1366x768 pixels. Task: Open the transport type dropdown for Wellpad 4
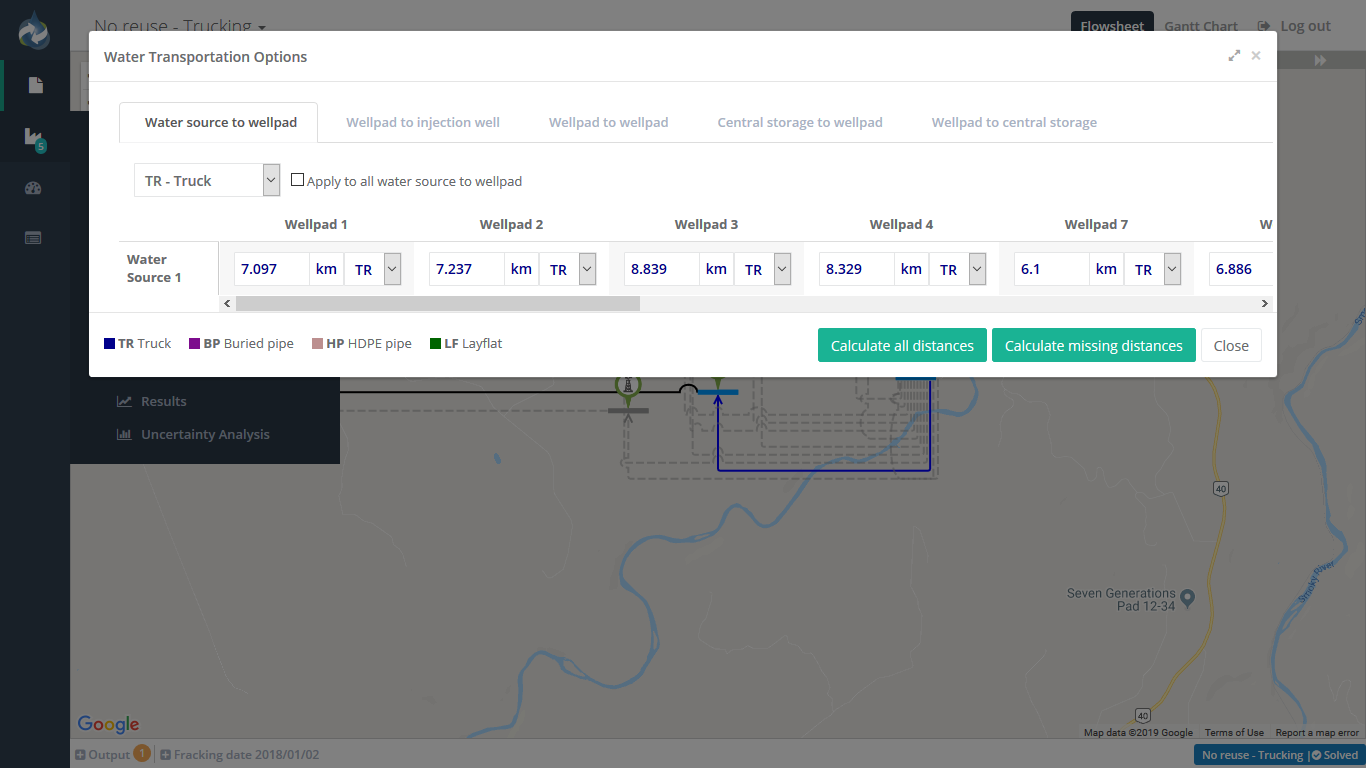point(976,268)
